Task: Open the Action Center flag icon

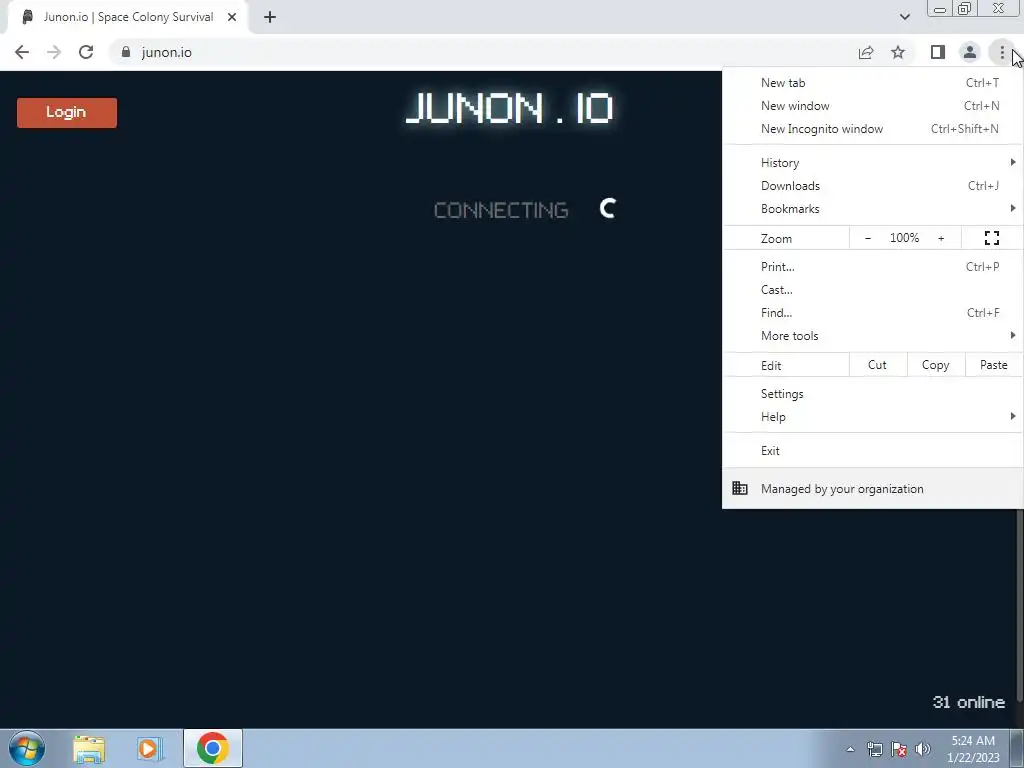Action: click(899, 749)
